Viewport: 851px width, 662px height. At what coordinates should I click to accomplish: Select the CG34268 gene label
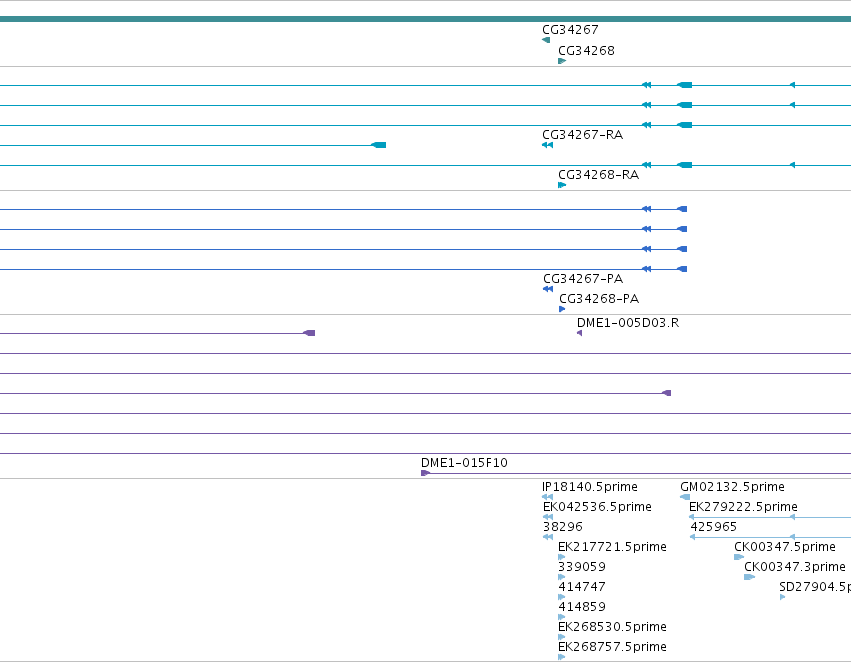tap(586, 51)
